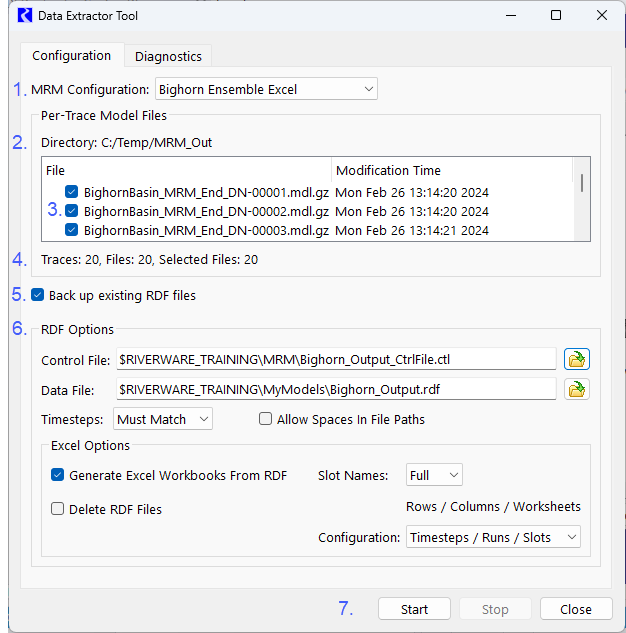
Task: Click the Start button
Action: point(414,609)
